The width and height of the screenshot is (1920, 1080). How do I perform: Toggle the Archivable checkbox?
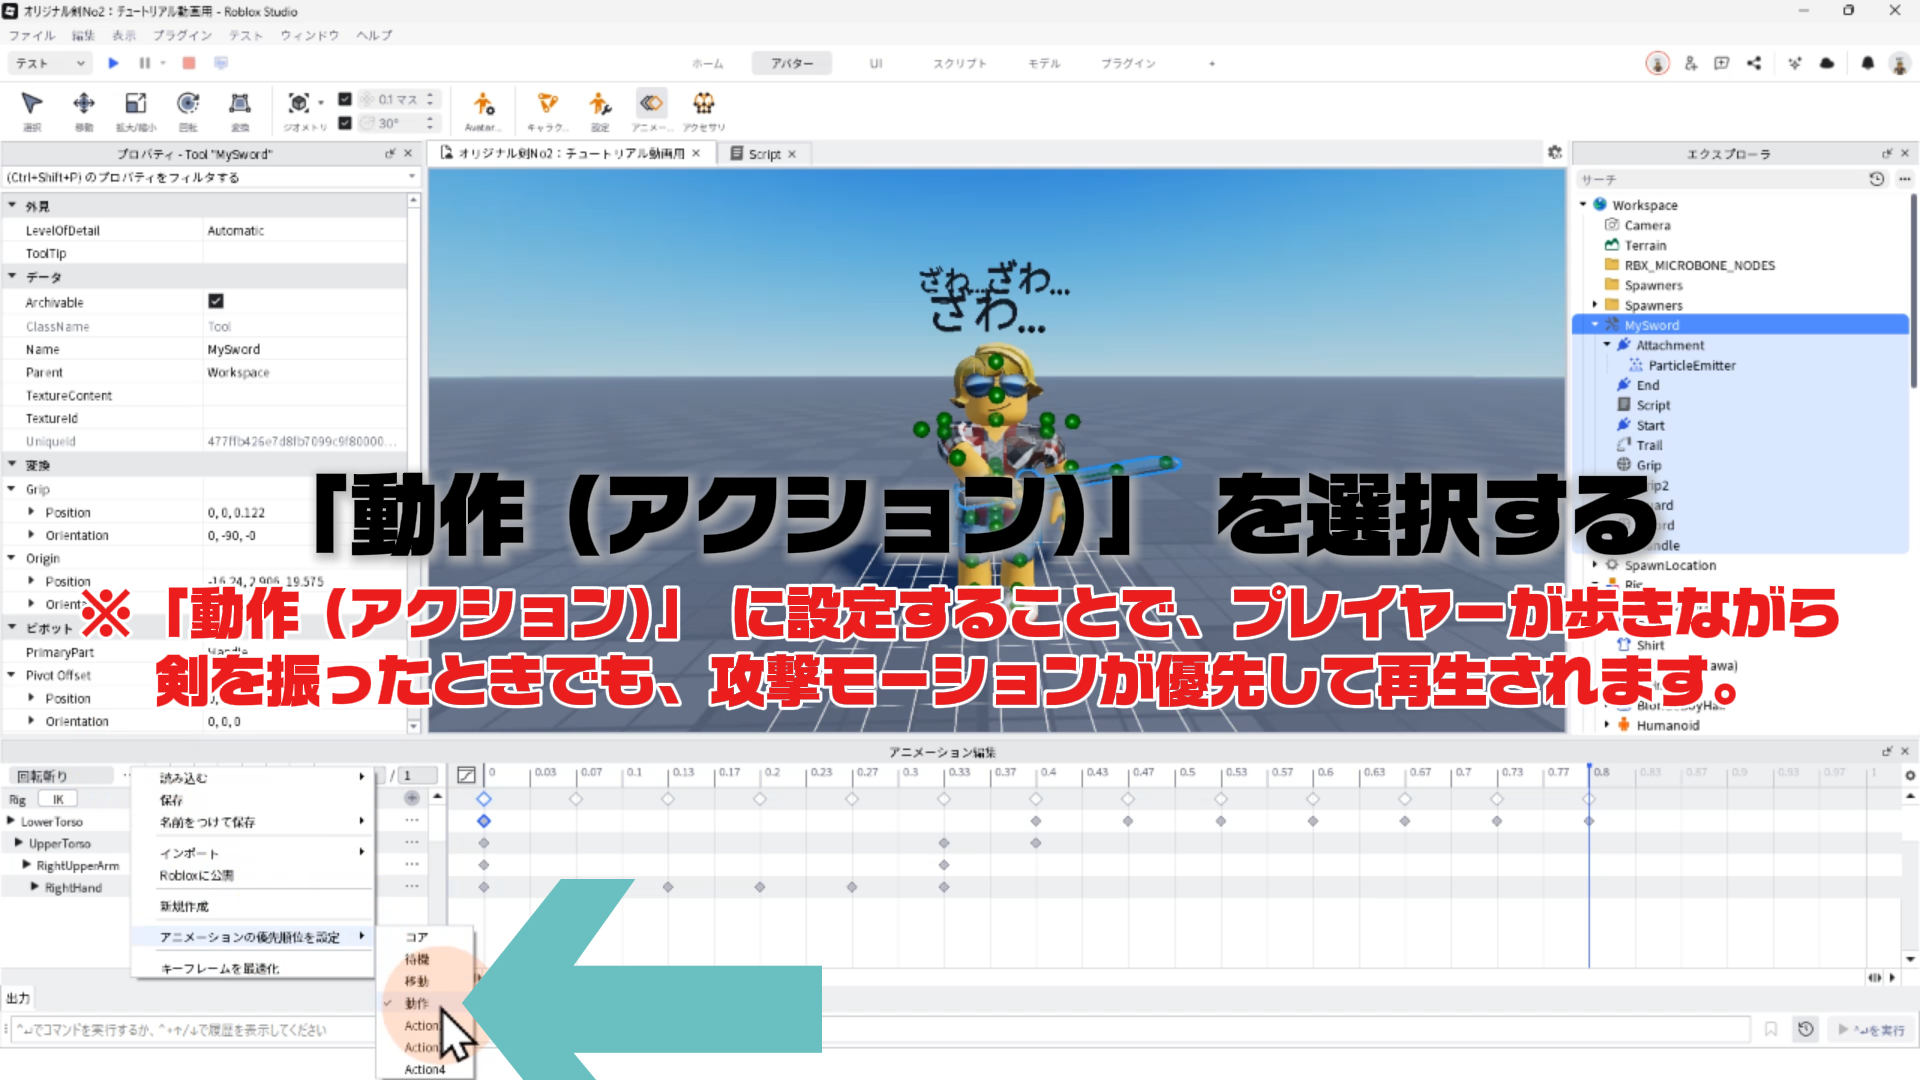click(x=216, y=301)
